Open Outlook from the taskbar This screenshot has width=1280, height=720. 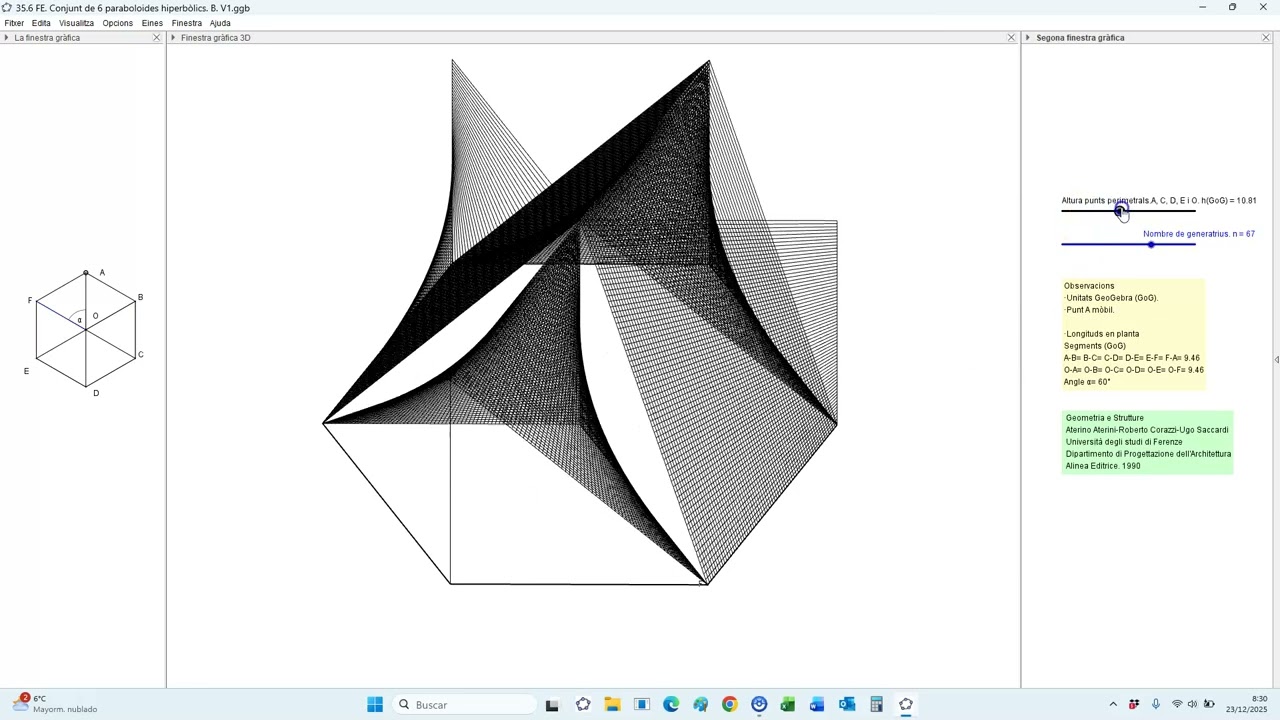(x=847, y=705)
